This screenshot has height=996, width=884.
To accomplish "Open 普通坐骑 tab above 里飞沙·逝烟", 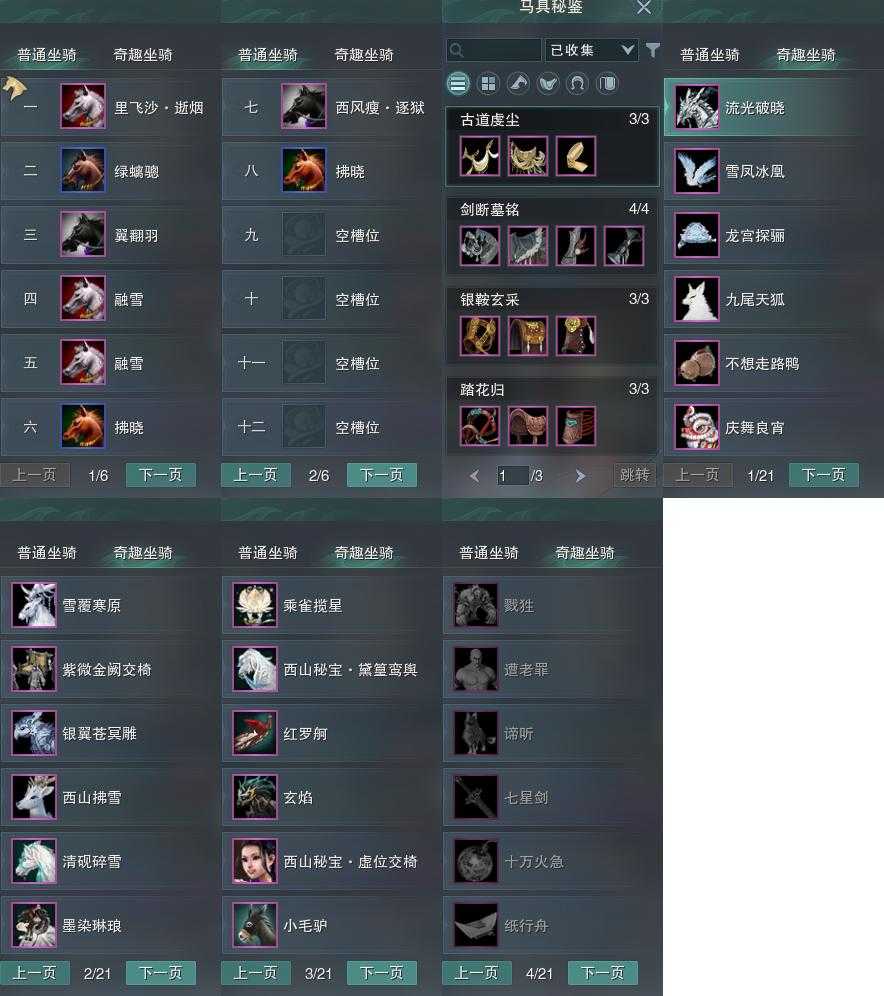I will coord(47,55).
